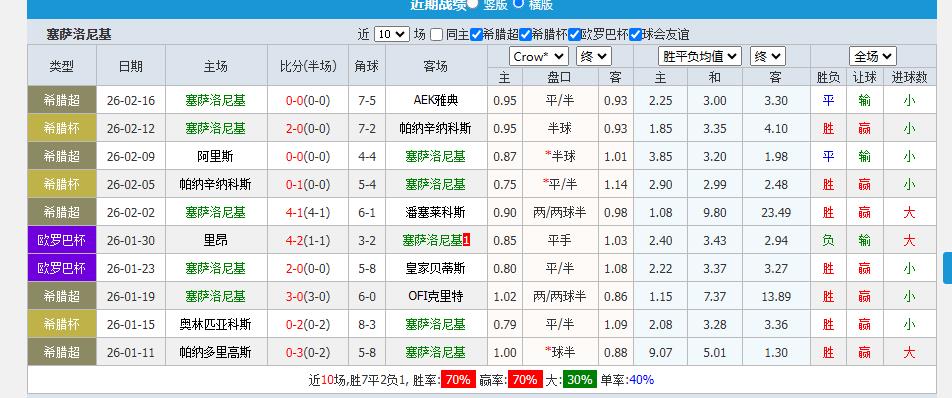Click the 0-3(0-2) score link
952x398 pixels.
308,352
